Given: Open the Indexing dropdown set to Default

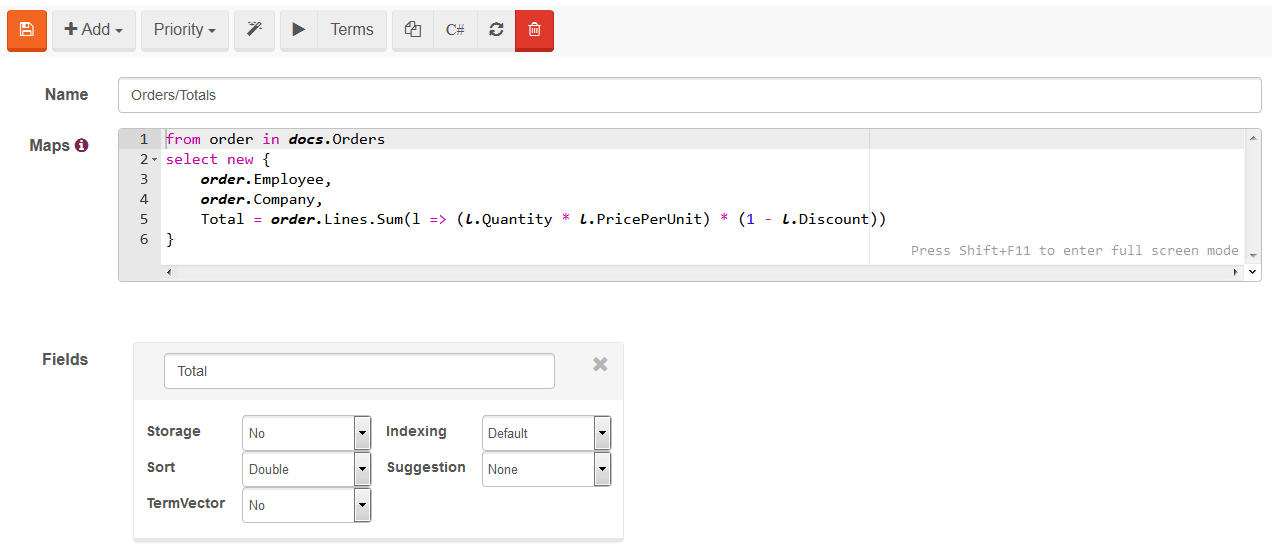Looking at the screenshot, I should [x=546, y=433].
